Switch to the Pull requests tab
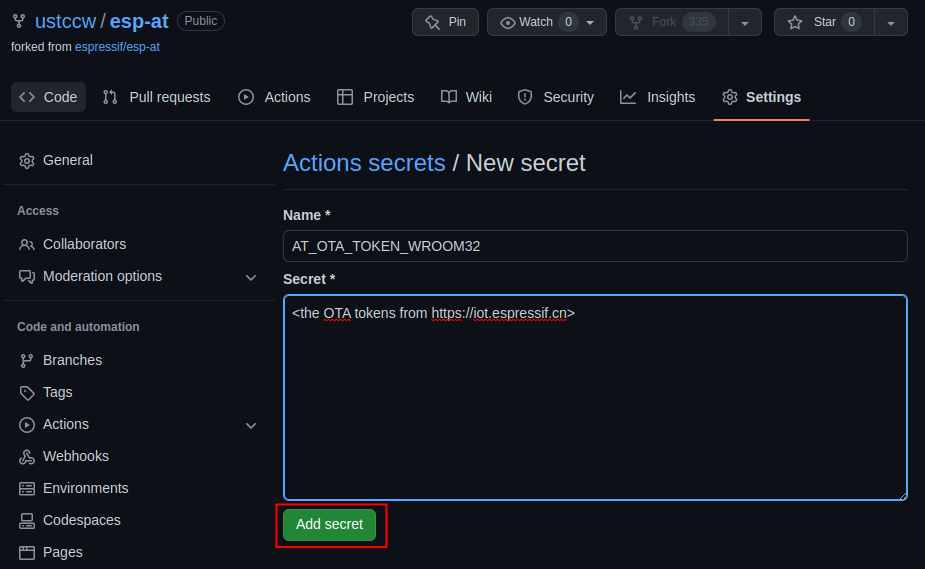925x569 pixels. pos(157,97)
